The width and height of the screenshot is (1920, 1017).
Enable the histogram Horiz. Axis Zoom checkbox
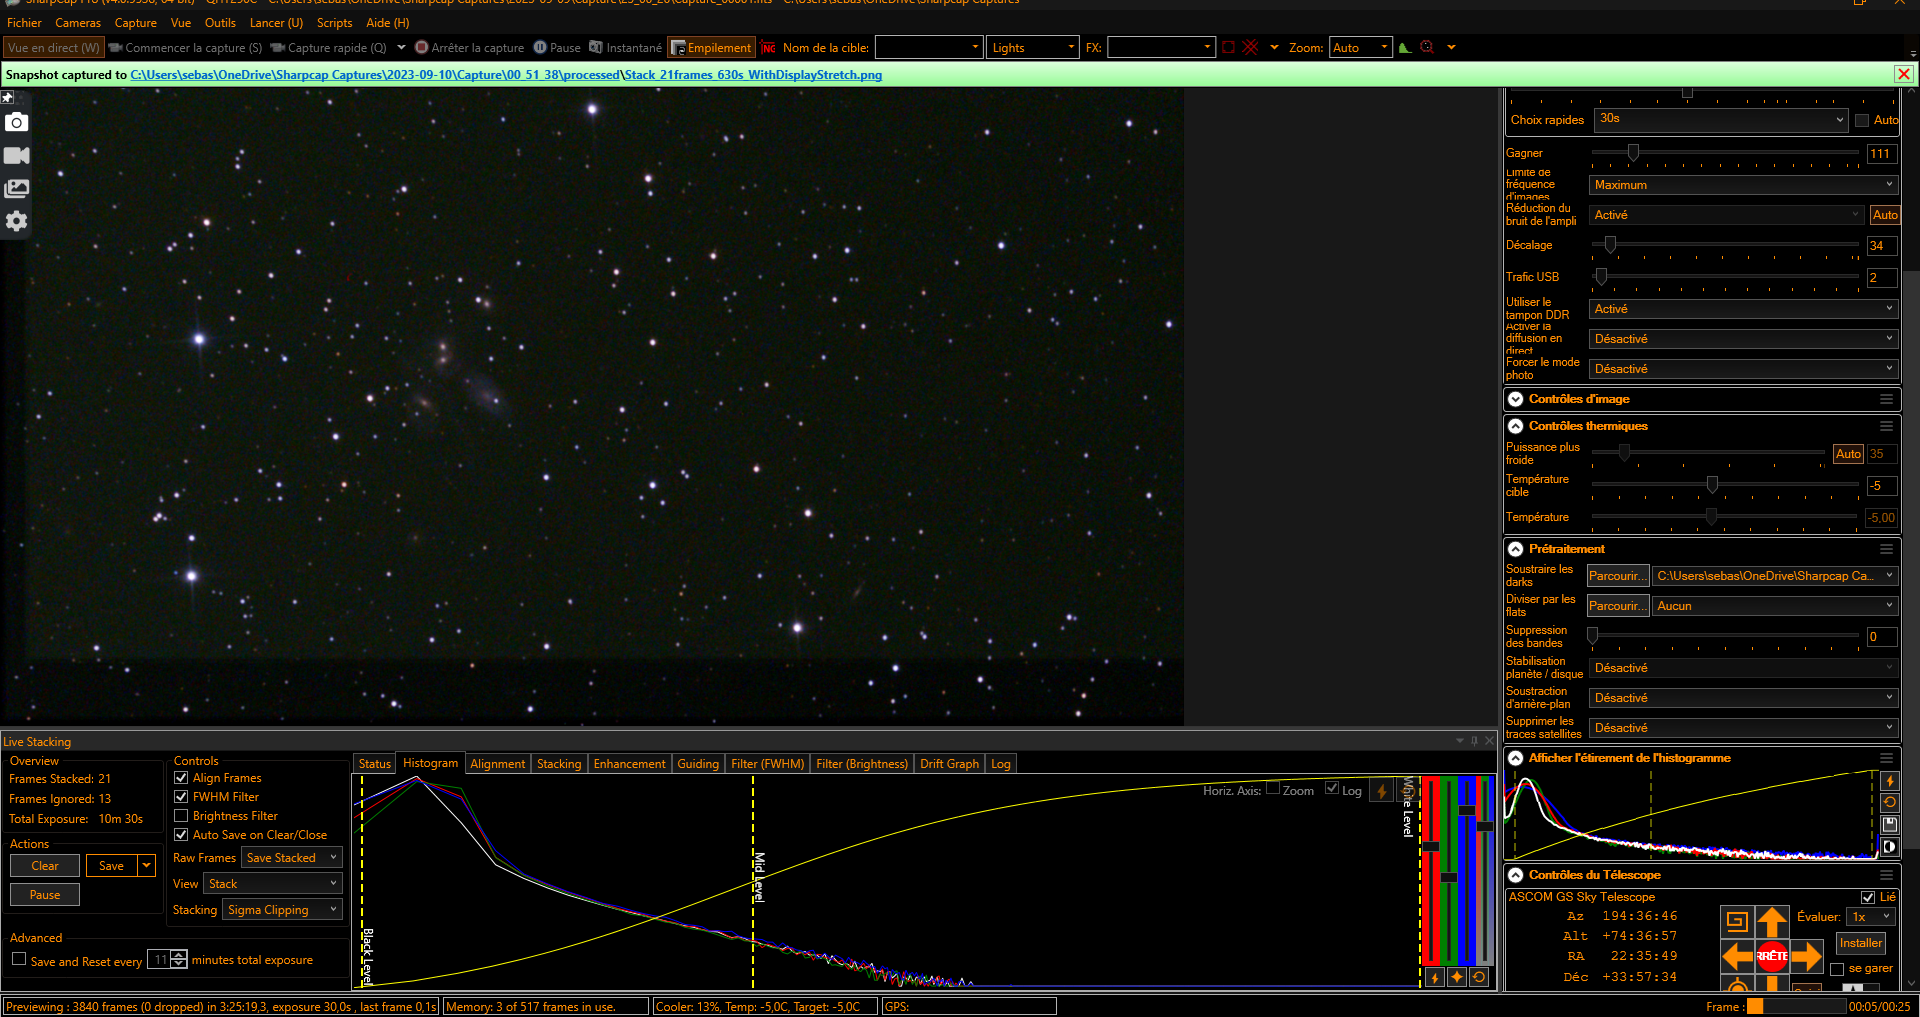(x=1273, y=788)
